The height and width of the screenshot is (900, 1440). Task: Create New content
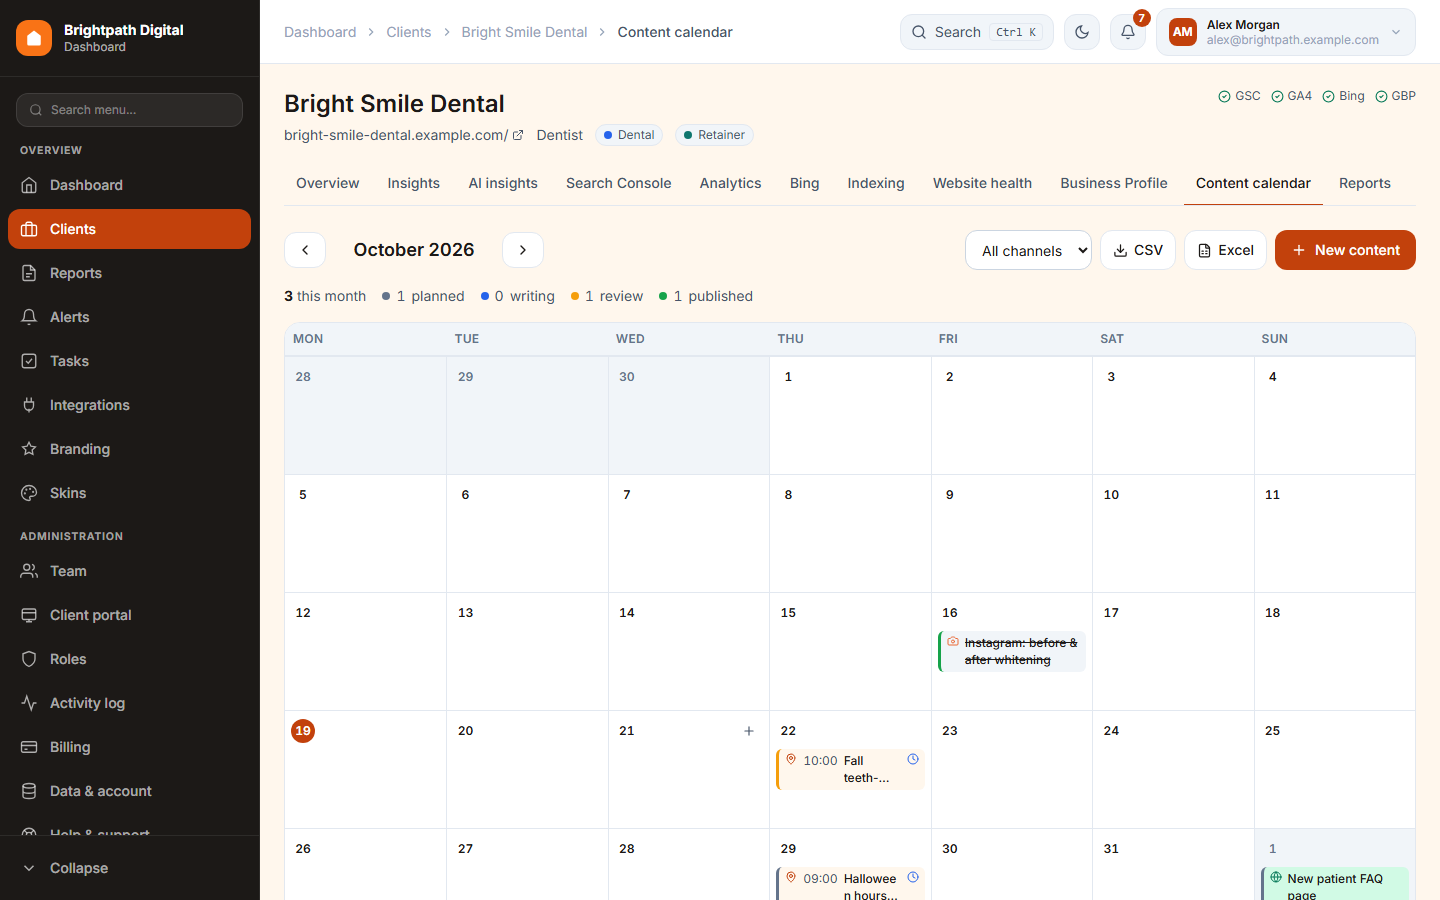coord(1345,250)
